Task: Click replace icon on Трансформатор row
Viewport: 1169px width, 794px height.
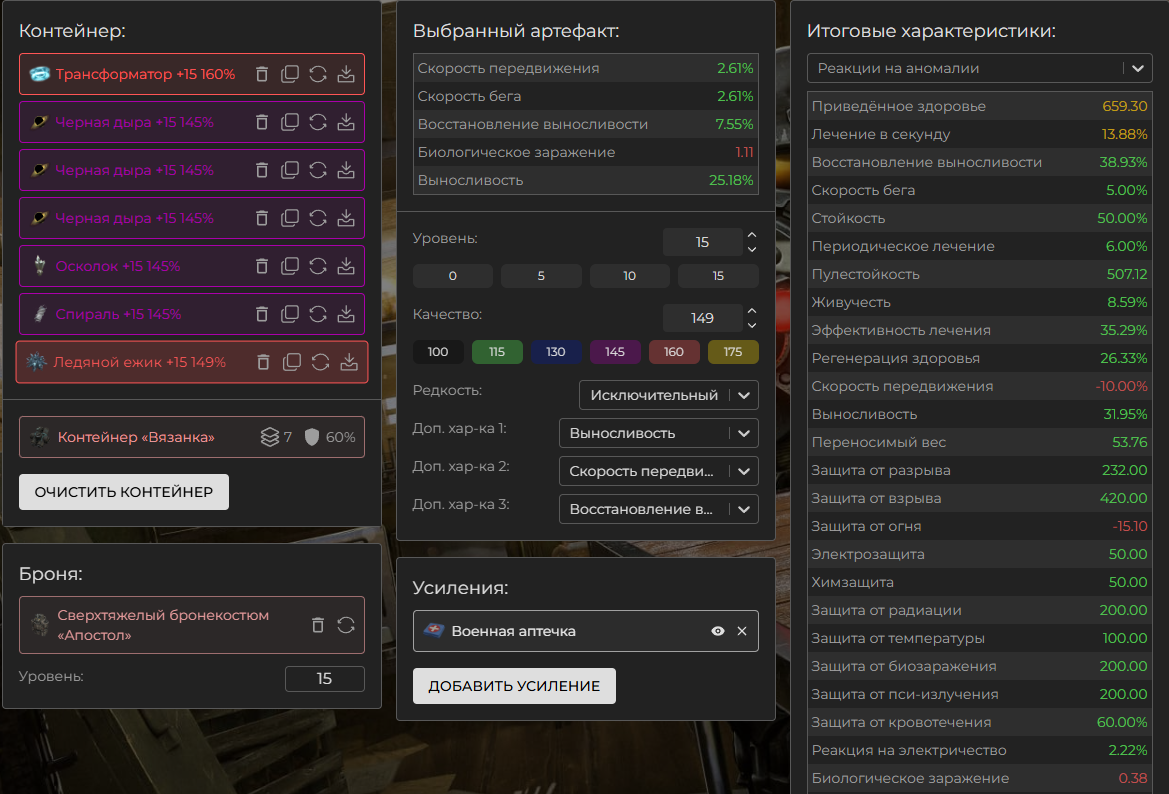Action: point(318,74)
